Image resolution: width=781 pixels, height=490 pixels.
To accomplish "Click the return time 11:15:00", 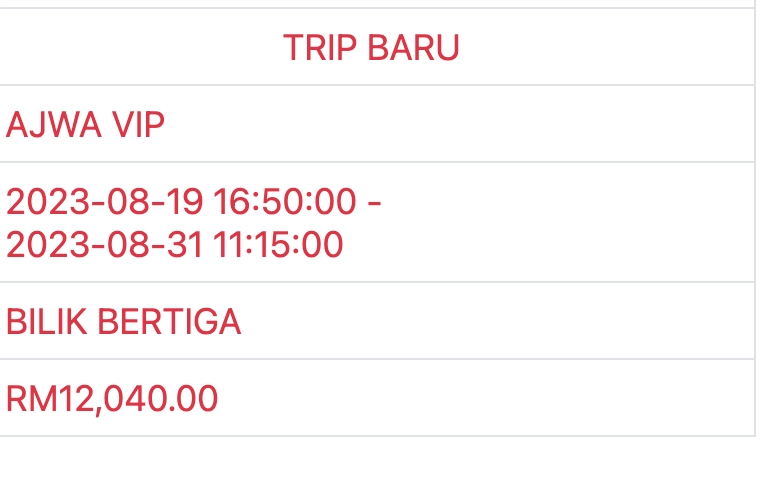I will point(277,244).
